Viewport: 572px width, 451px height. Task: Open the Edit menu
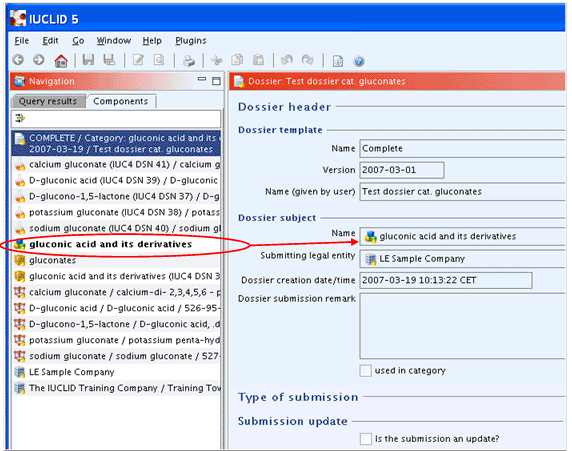pyautogui.click(x=50, y=41)
